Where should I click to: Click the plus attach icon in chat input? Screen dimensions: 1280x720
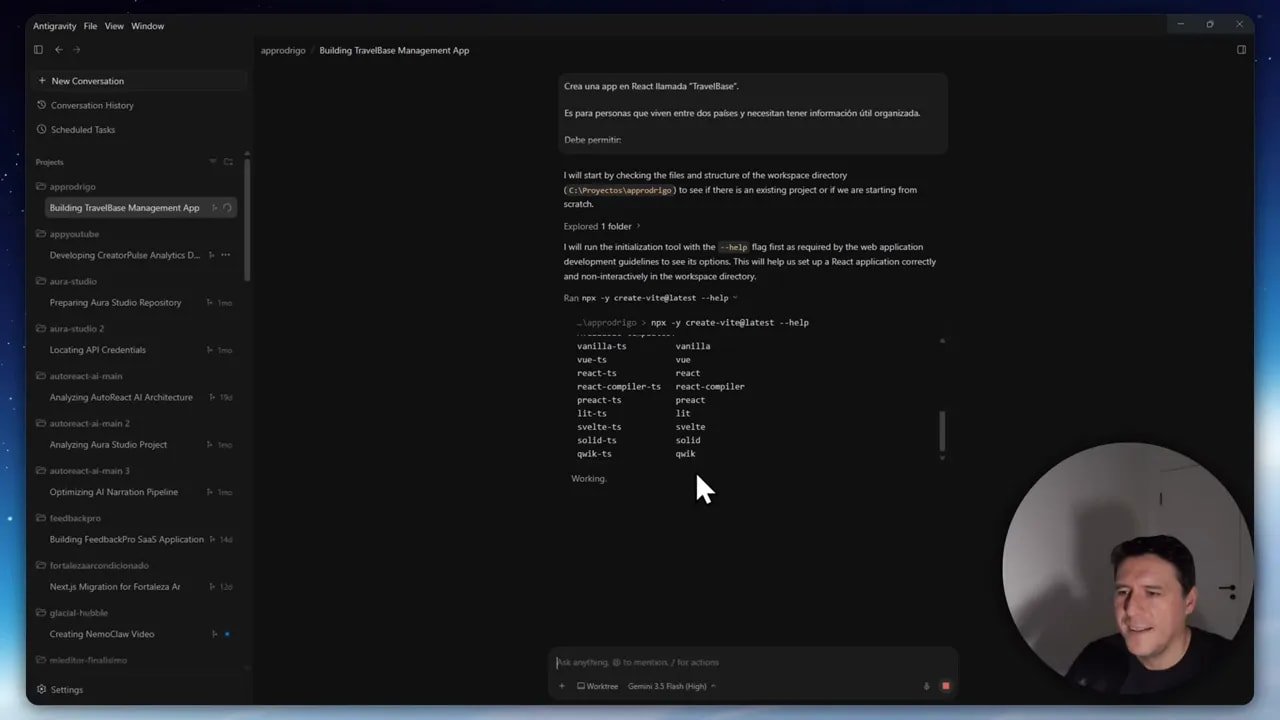click(x=562, y=686)
